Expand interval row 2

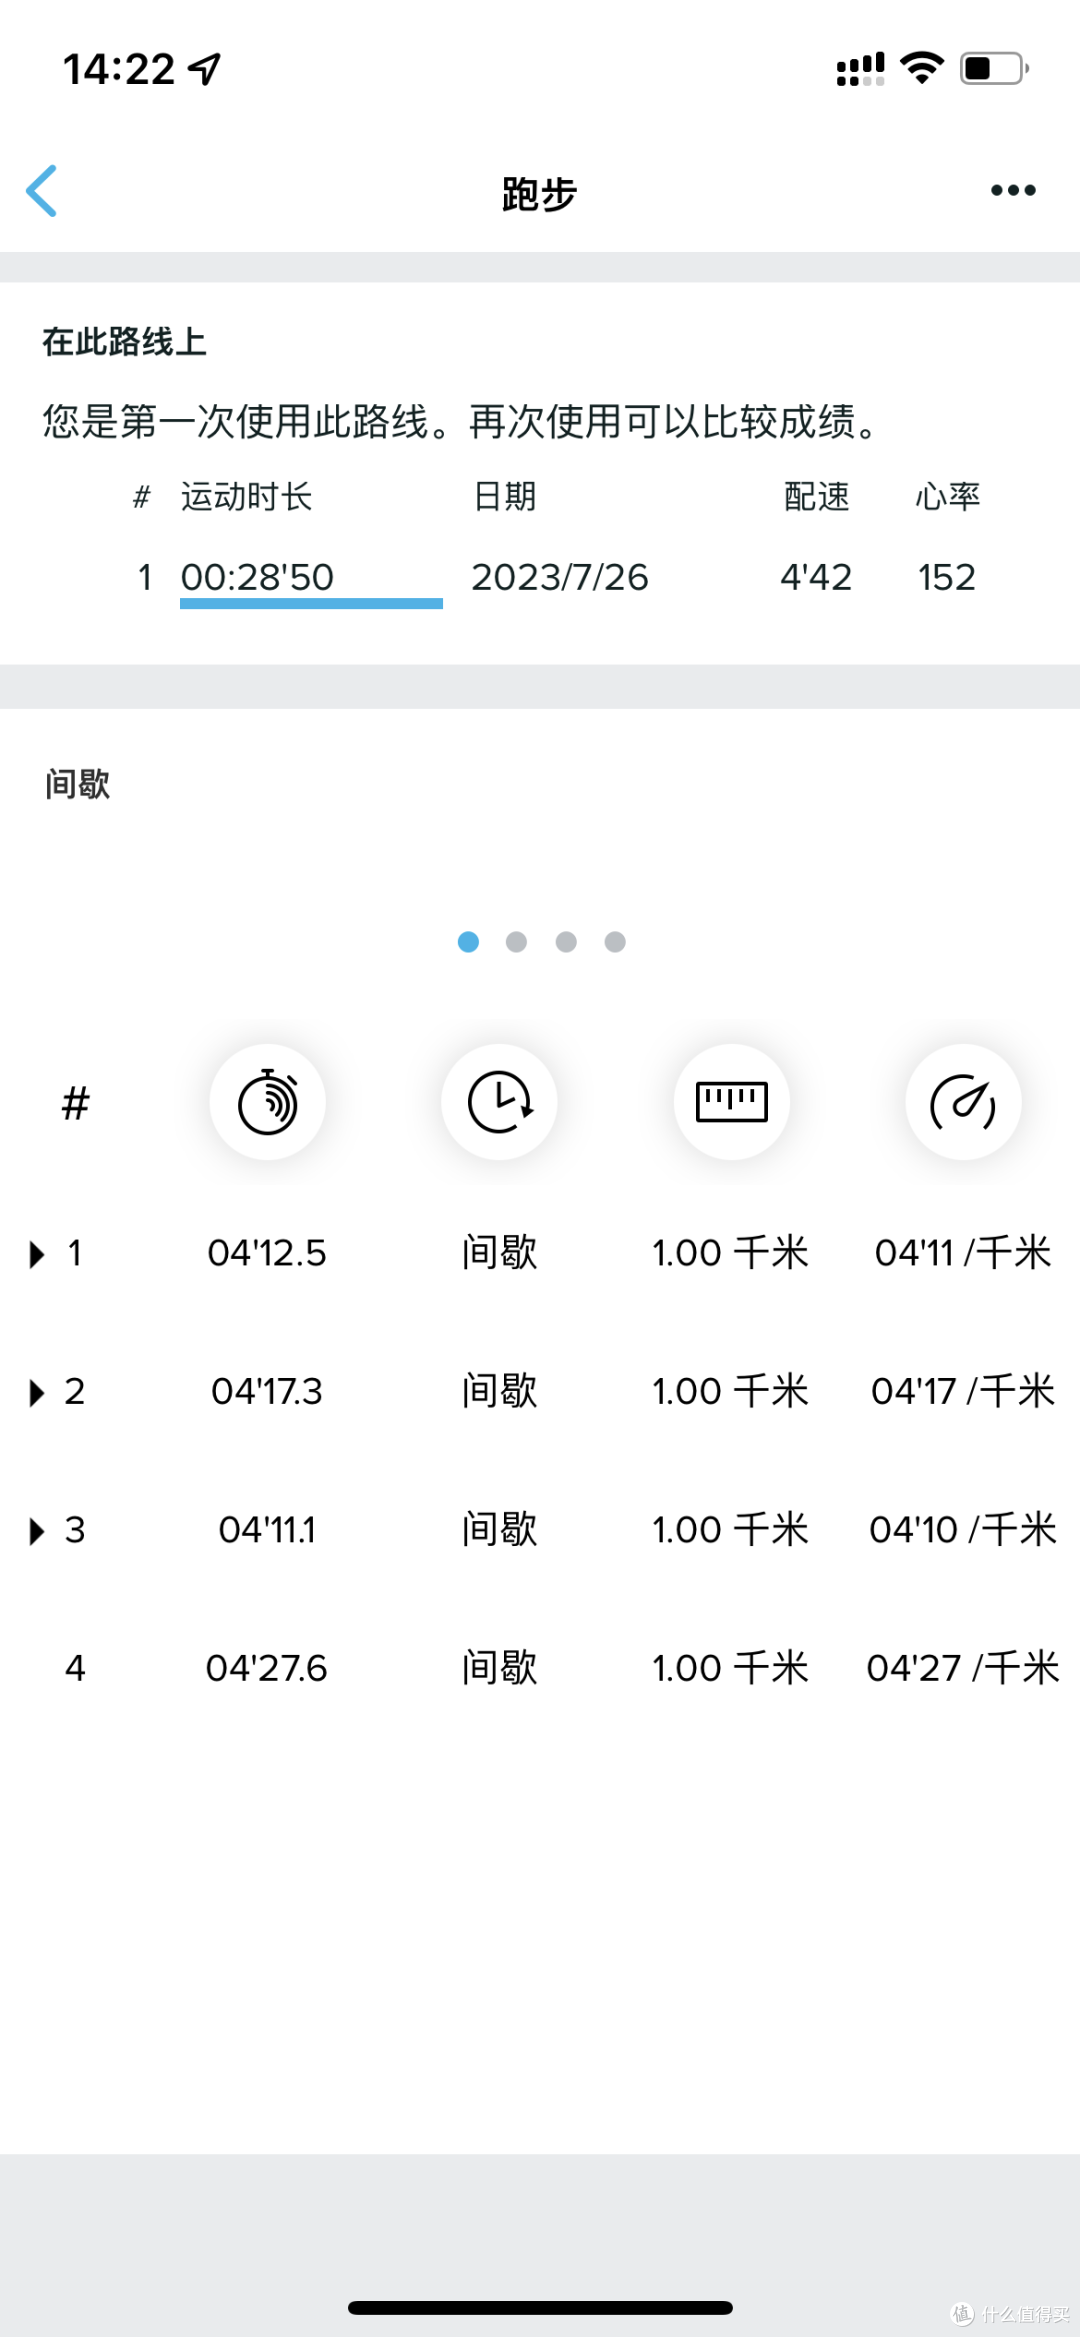[37, 1392]
